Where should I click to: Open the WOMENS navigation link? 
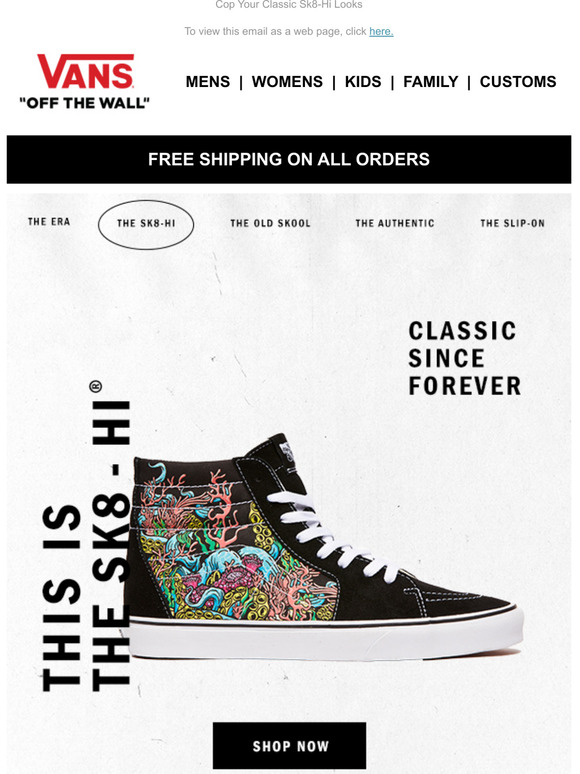287,81
